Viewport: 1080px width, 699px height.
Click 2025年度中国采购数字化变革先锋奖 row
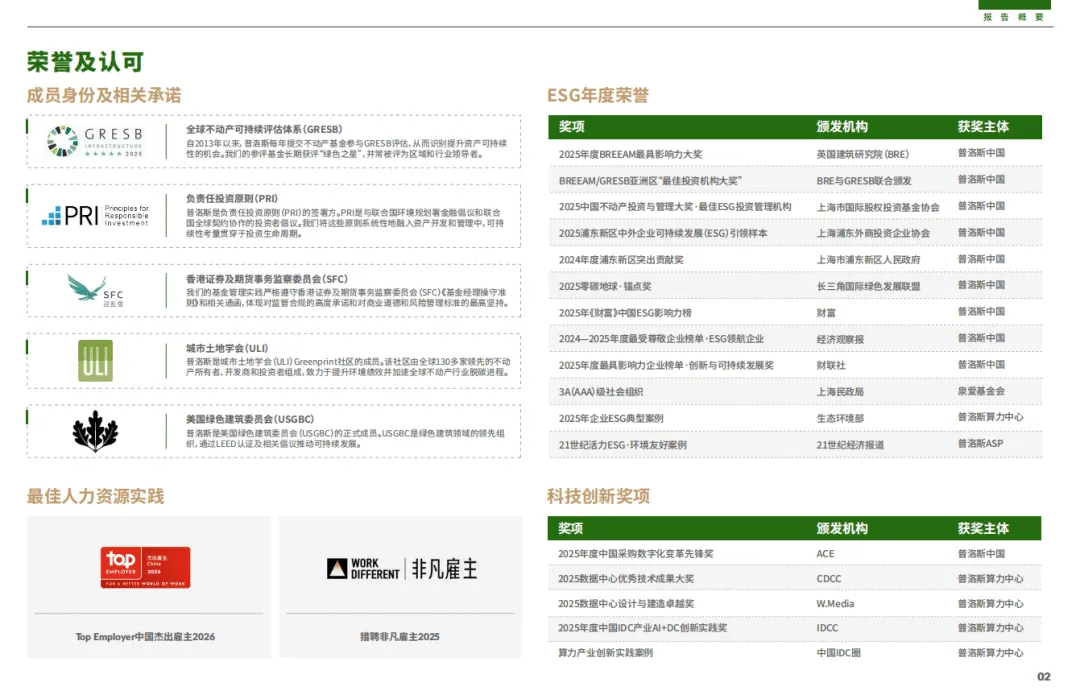point(795,554)
